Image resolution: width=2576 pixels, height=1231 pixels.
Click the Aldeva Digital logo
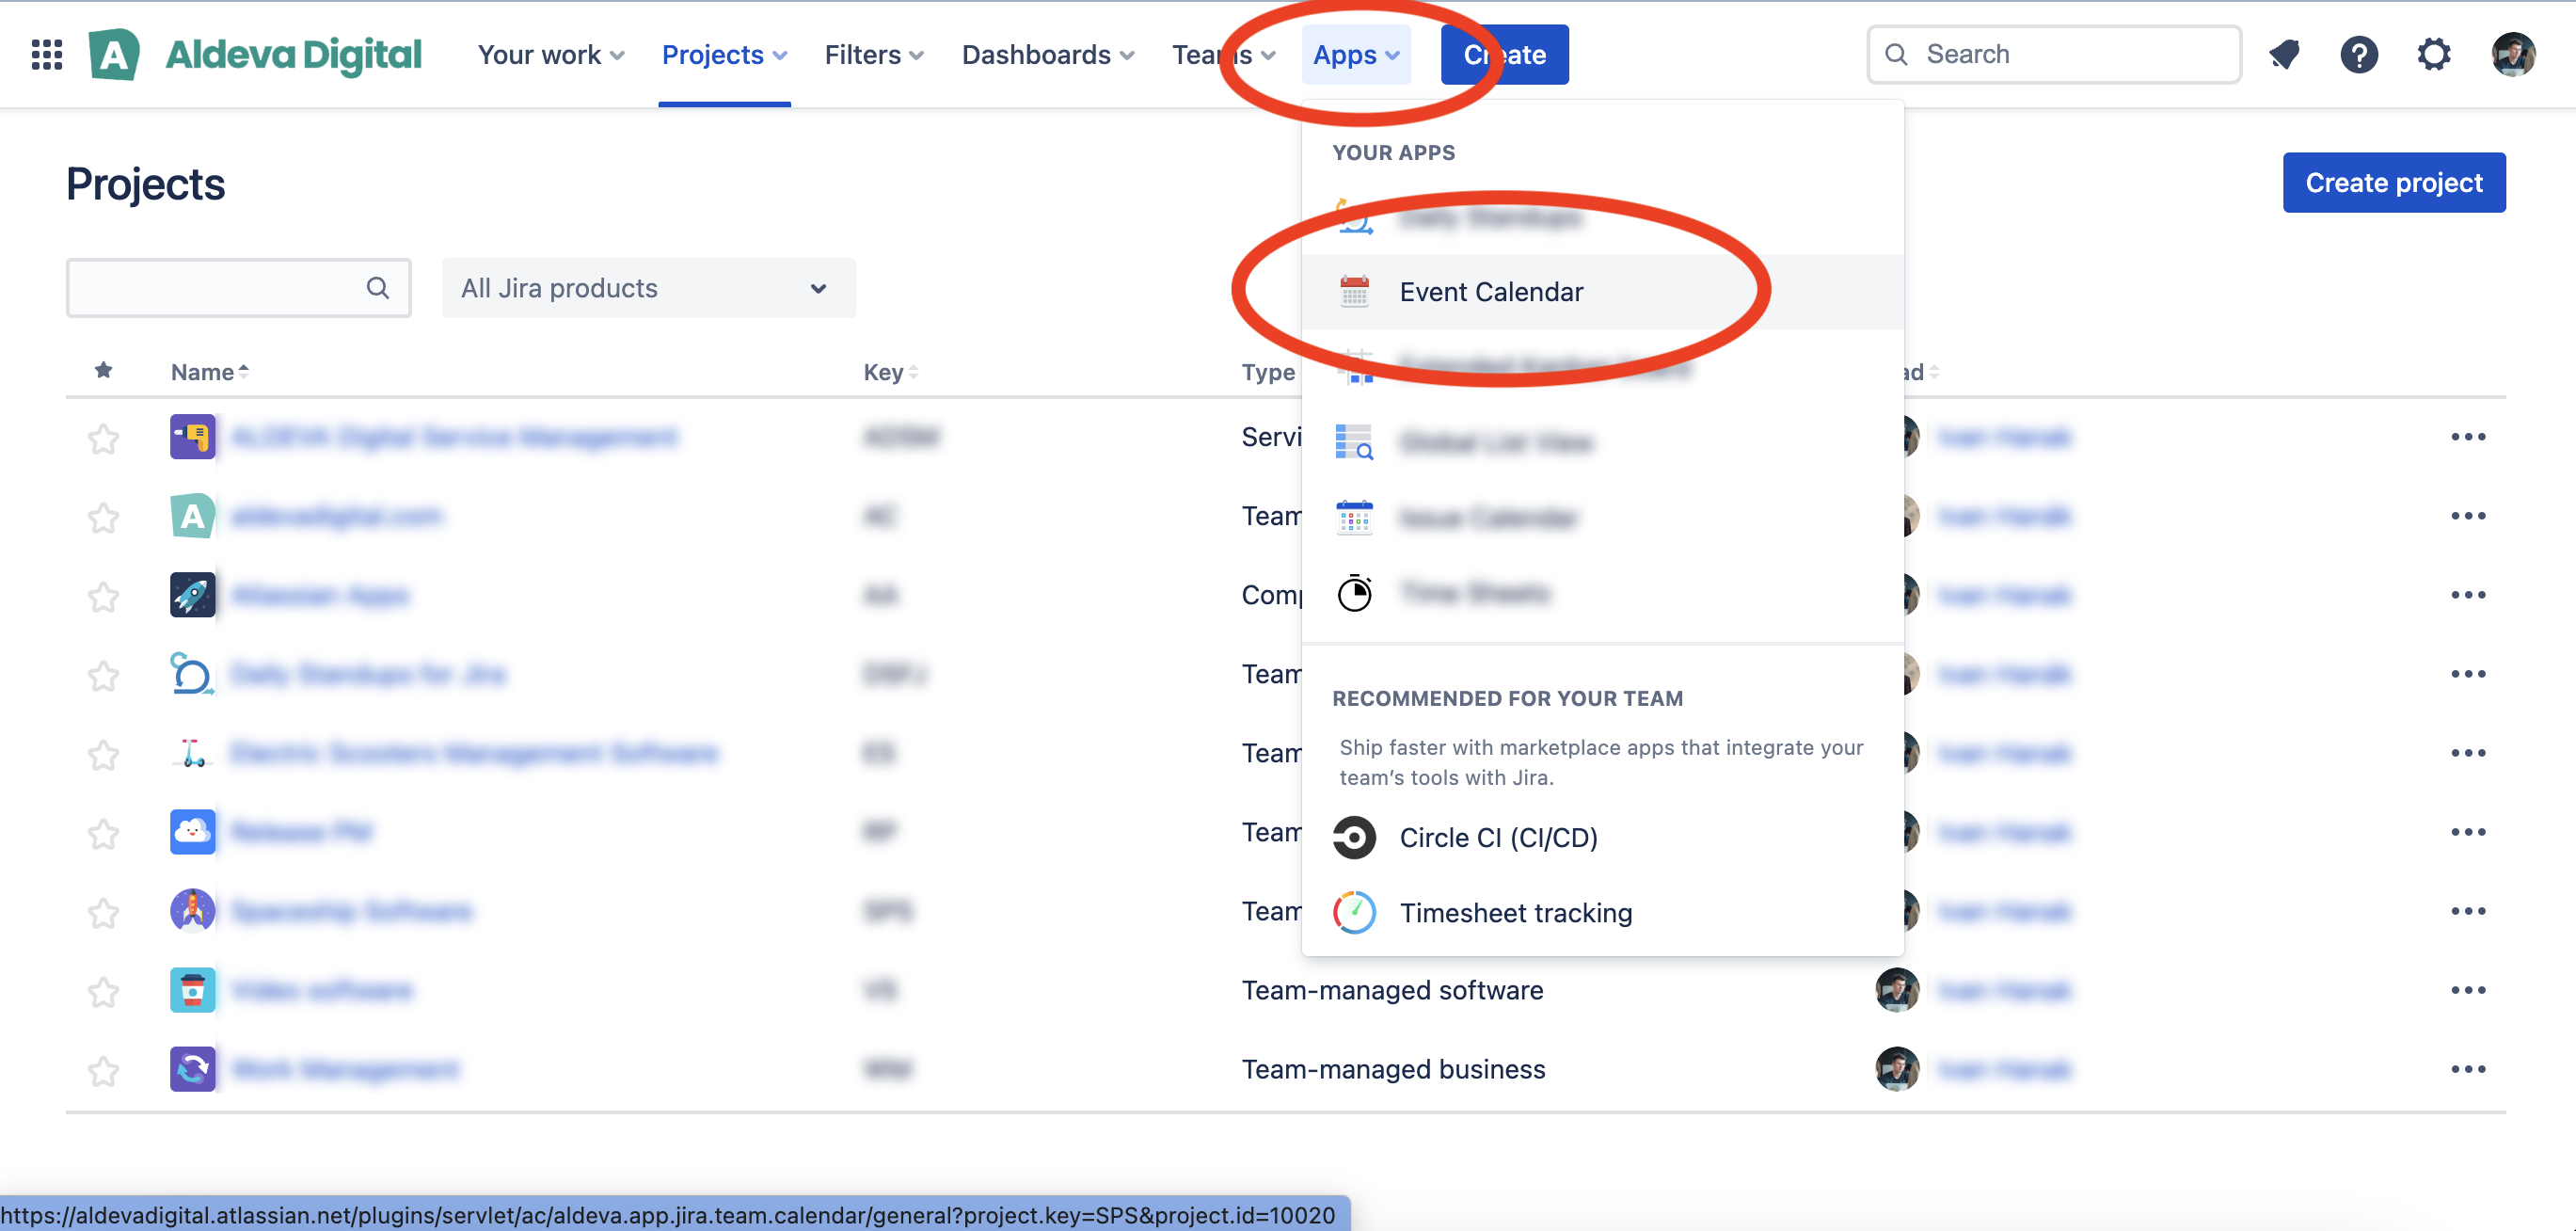tap(255, 55)
